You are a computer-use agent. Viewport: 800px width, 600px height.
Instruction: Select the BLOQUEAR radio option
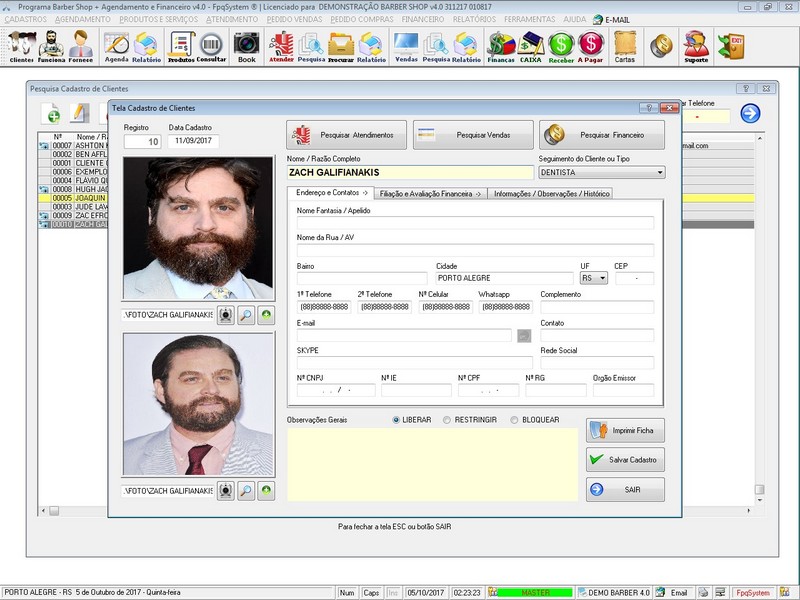click(515, 420)
